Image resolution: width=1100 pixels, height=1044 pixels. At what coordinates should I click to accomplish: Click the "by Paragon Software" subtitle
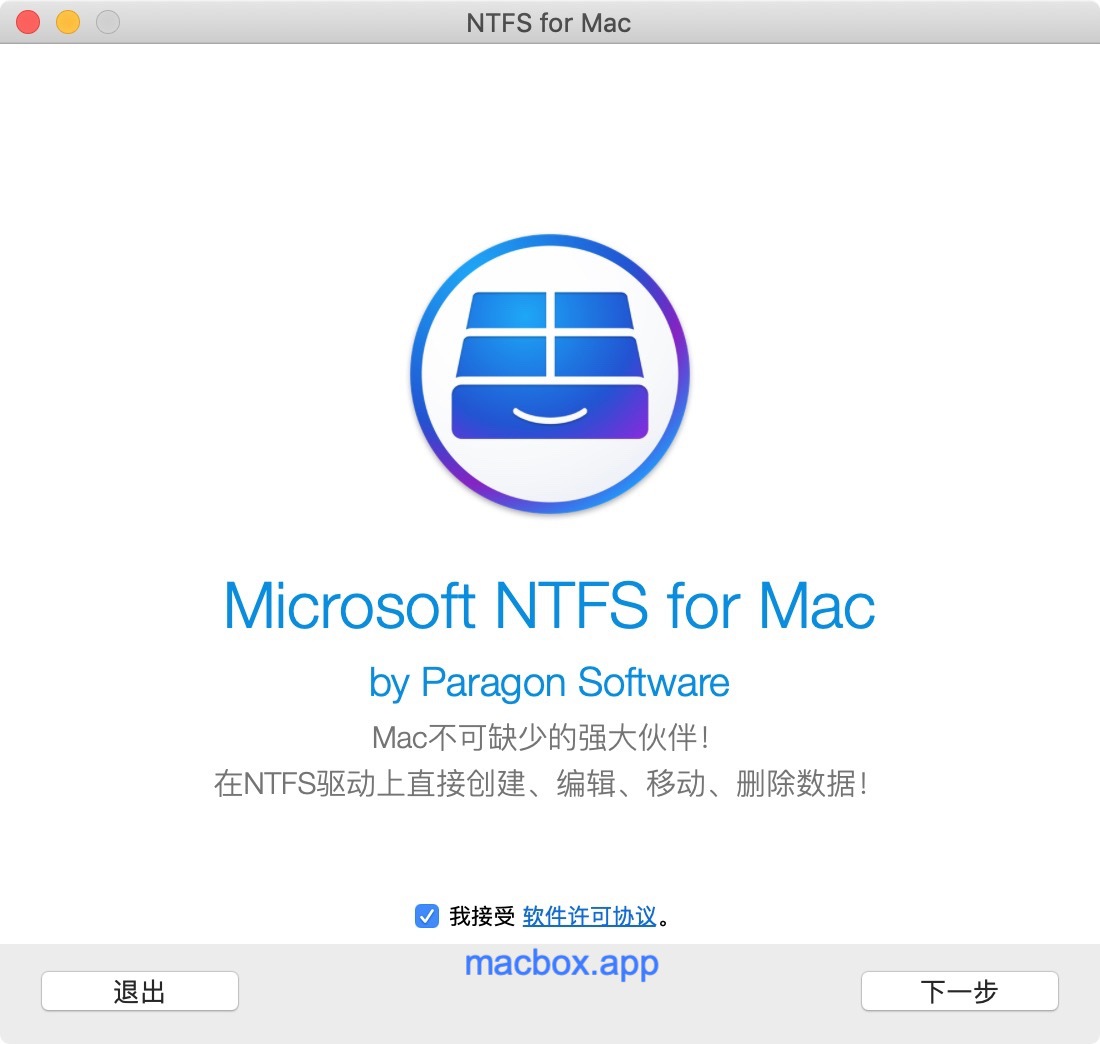(549, 683)
